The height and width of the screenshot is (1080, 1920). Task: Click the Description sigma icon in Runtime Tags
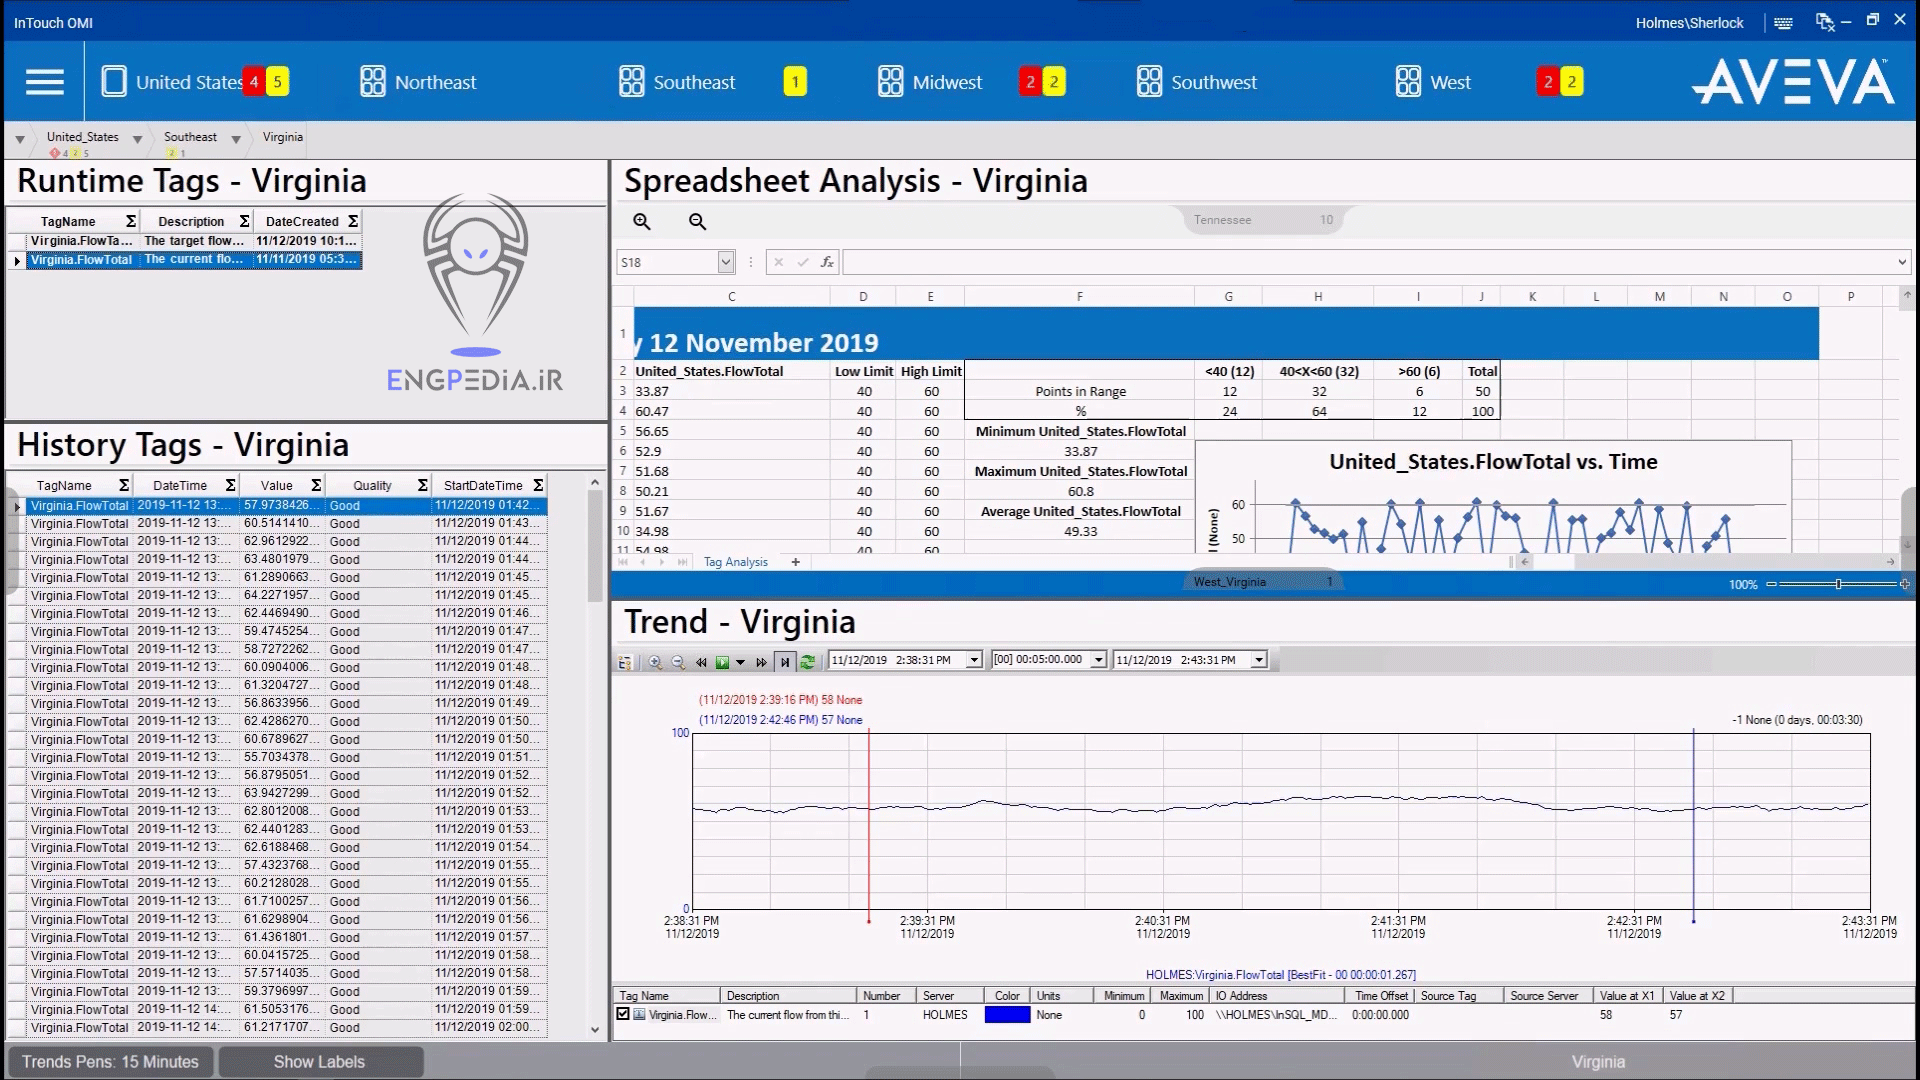tap(244, 221)
